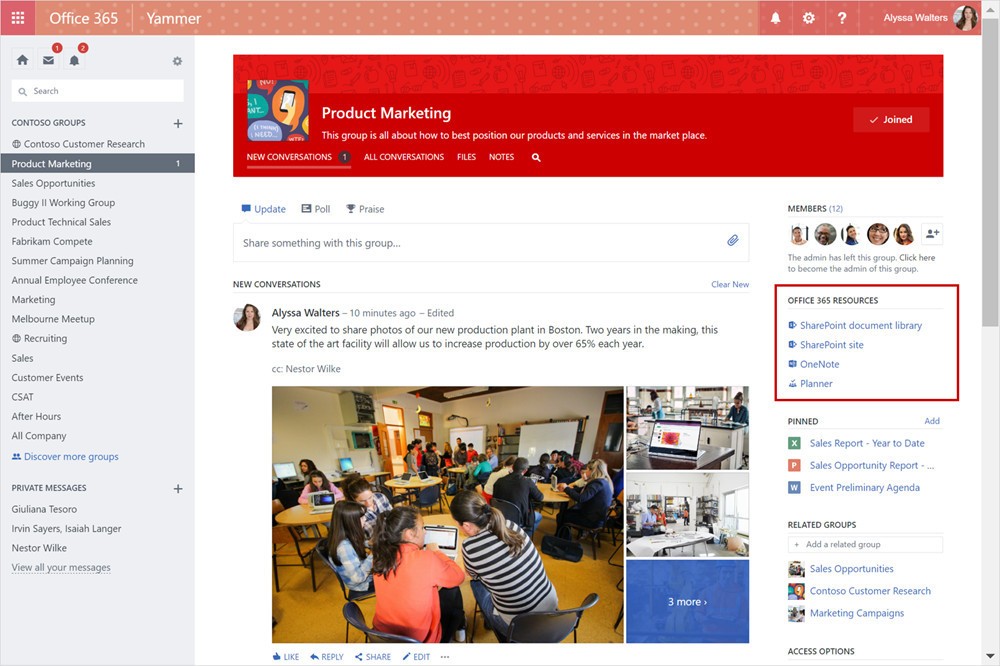This screenshot has height=666, width=1000.
Task: Click Clear New link
Action: [x=730, y=285]
